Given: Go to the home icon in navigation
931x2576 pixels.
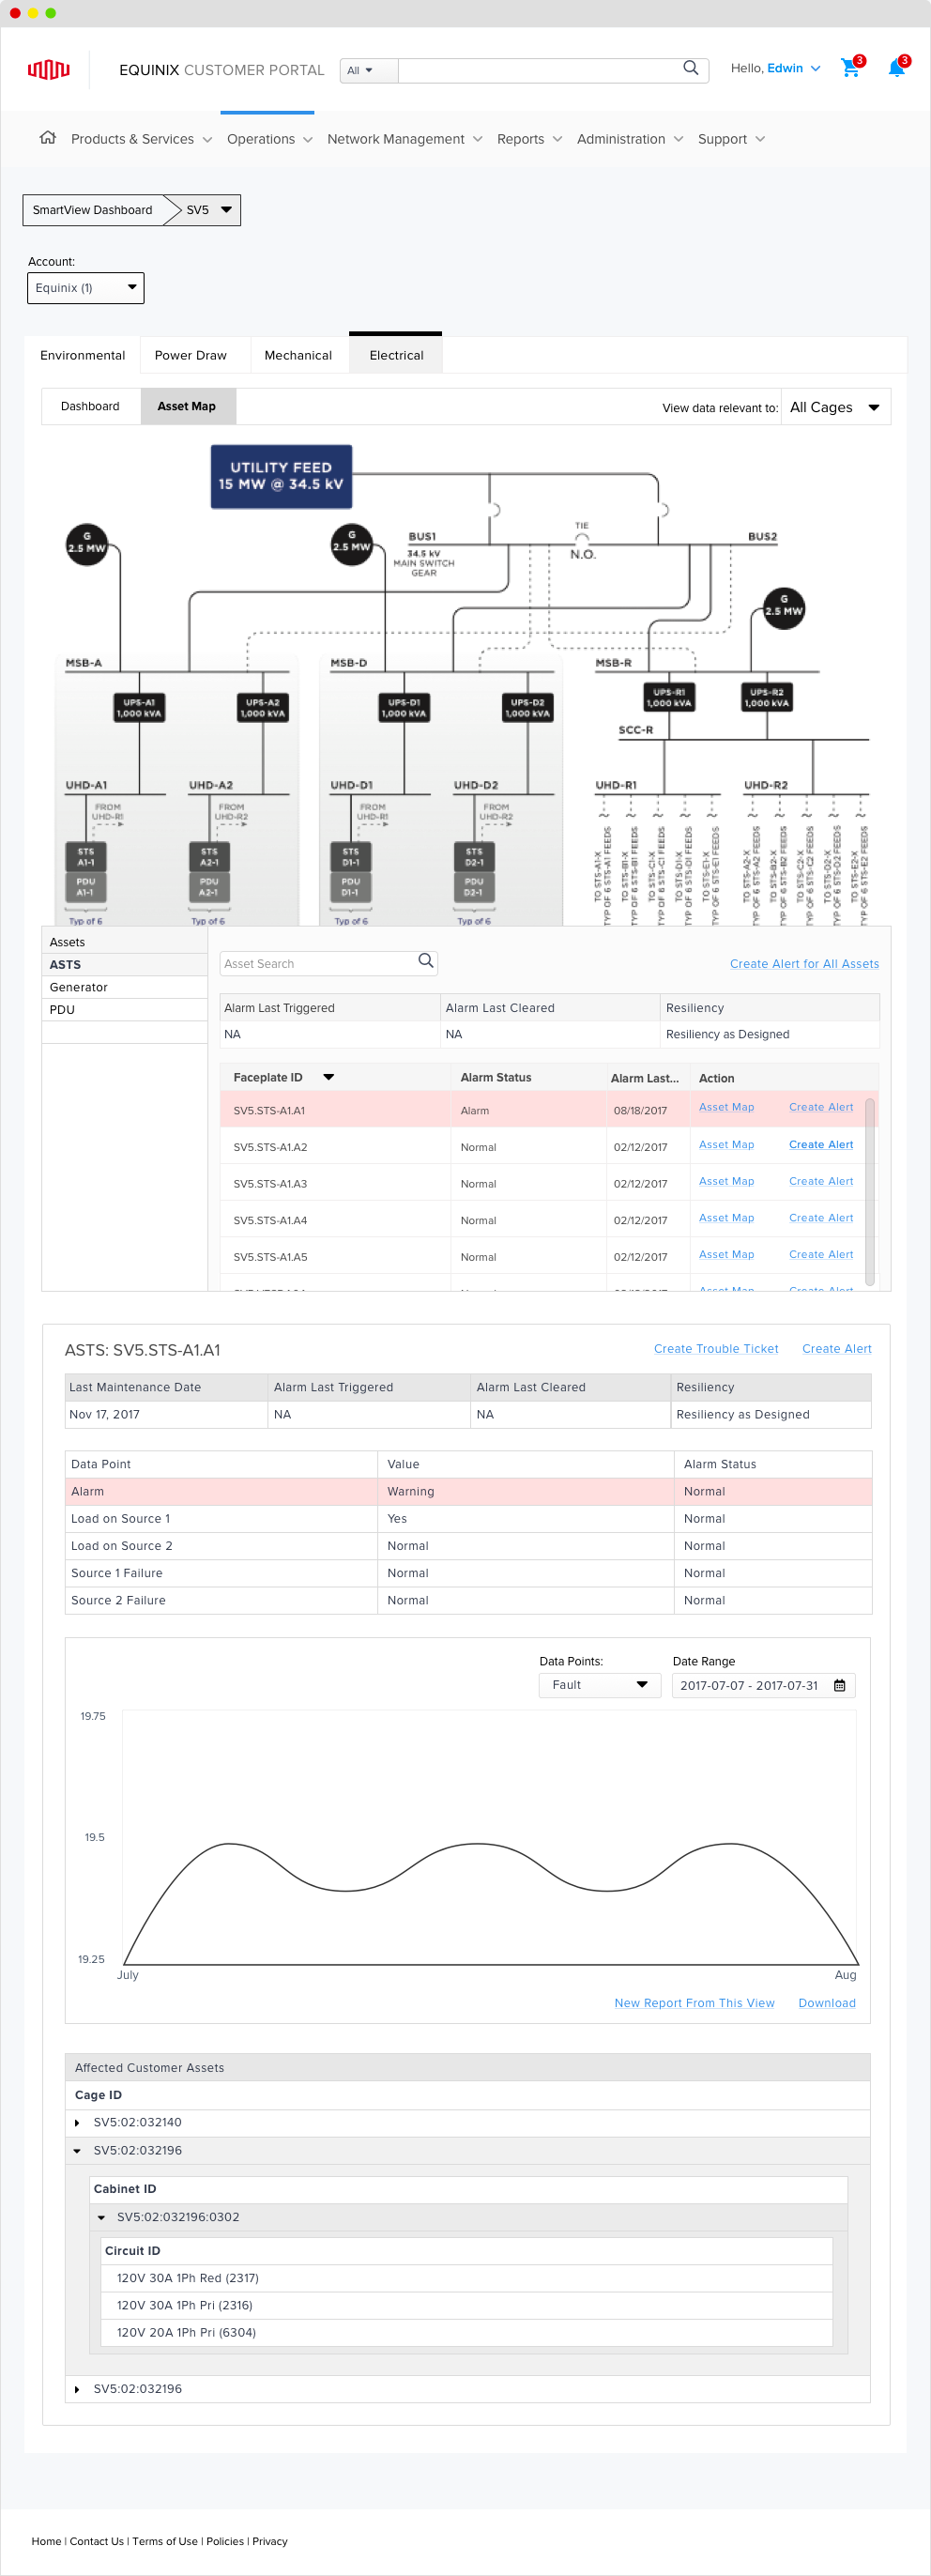Looking at the screenshot, I should (x=47, y=138).
